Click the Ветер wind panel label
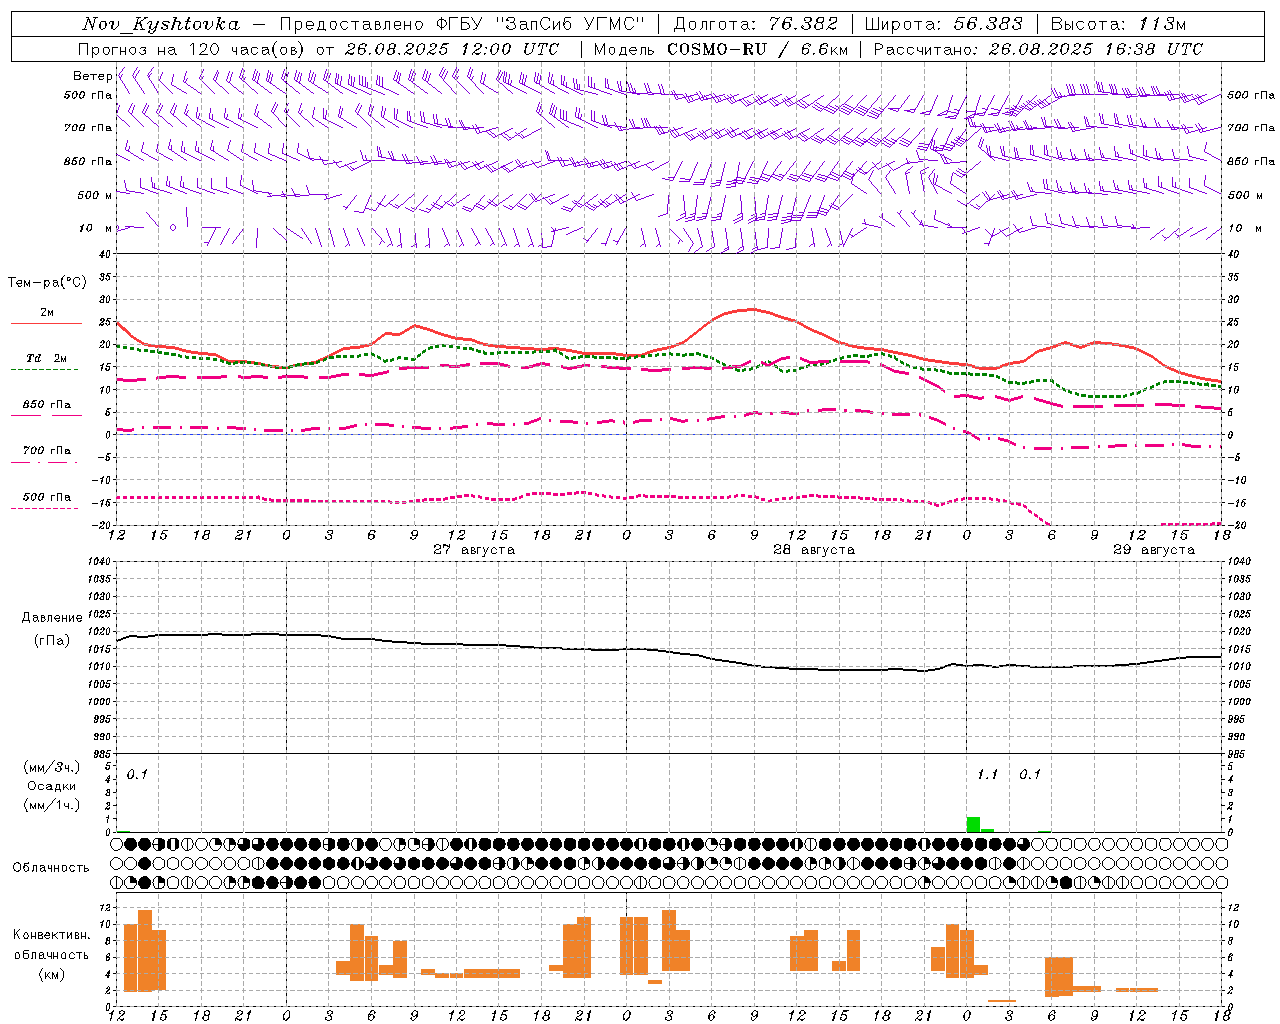The width and height of the screenshot is (1280, 1024). click(92, 76)
